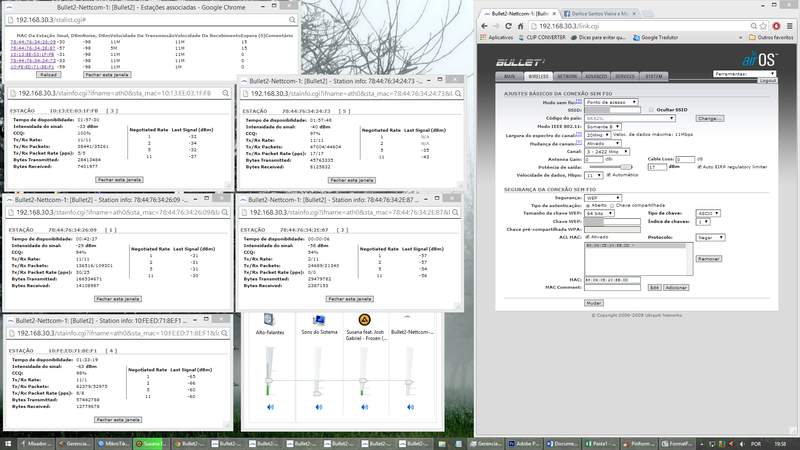
Task: Mute Sons do Sistema in the mixer
Action: click(x=319, y=407)
